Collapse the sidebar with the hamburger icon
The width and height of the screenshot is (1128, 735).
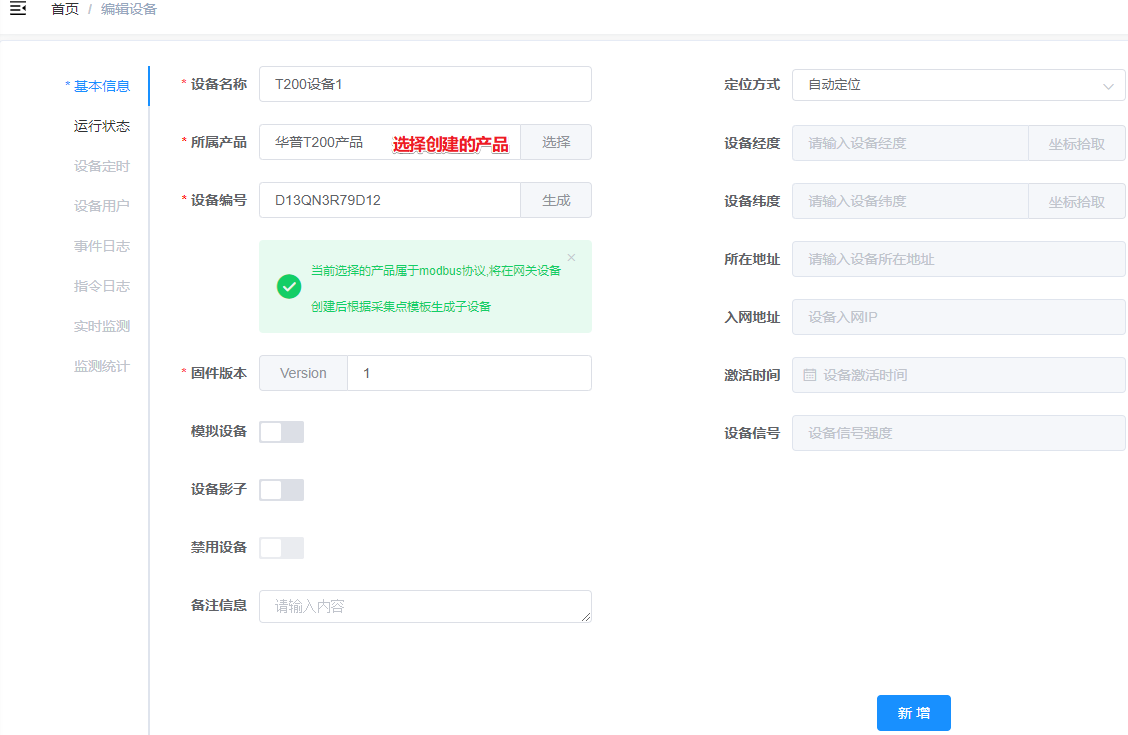point(17,9)
